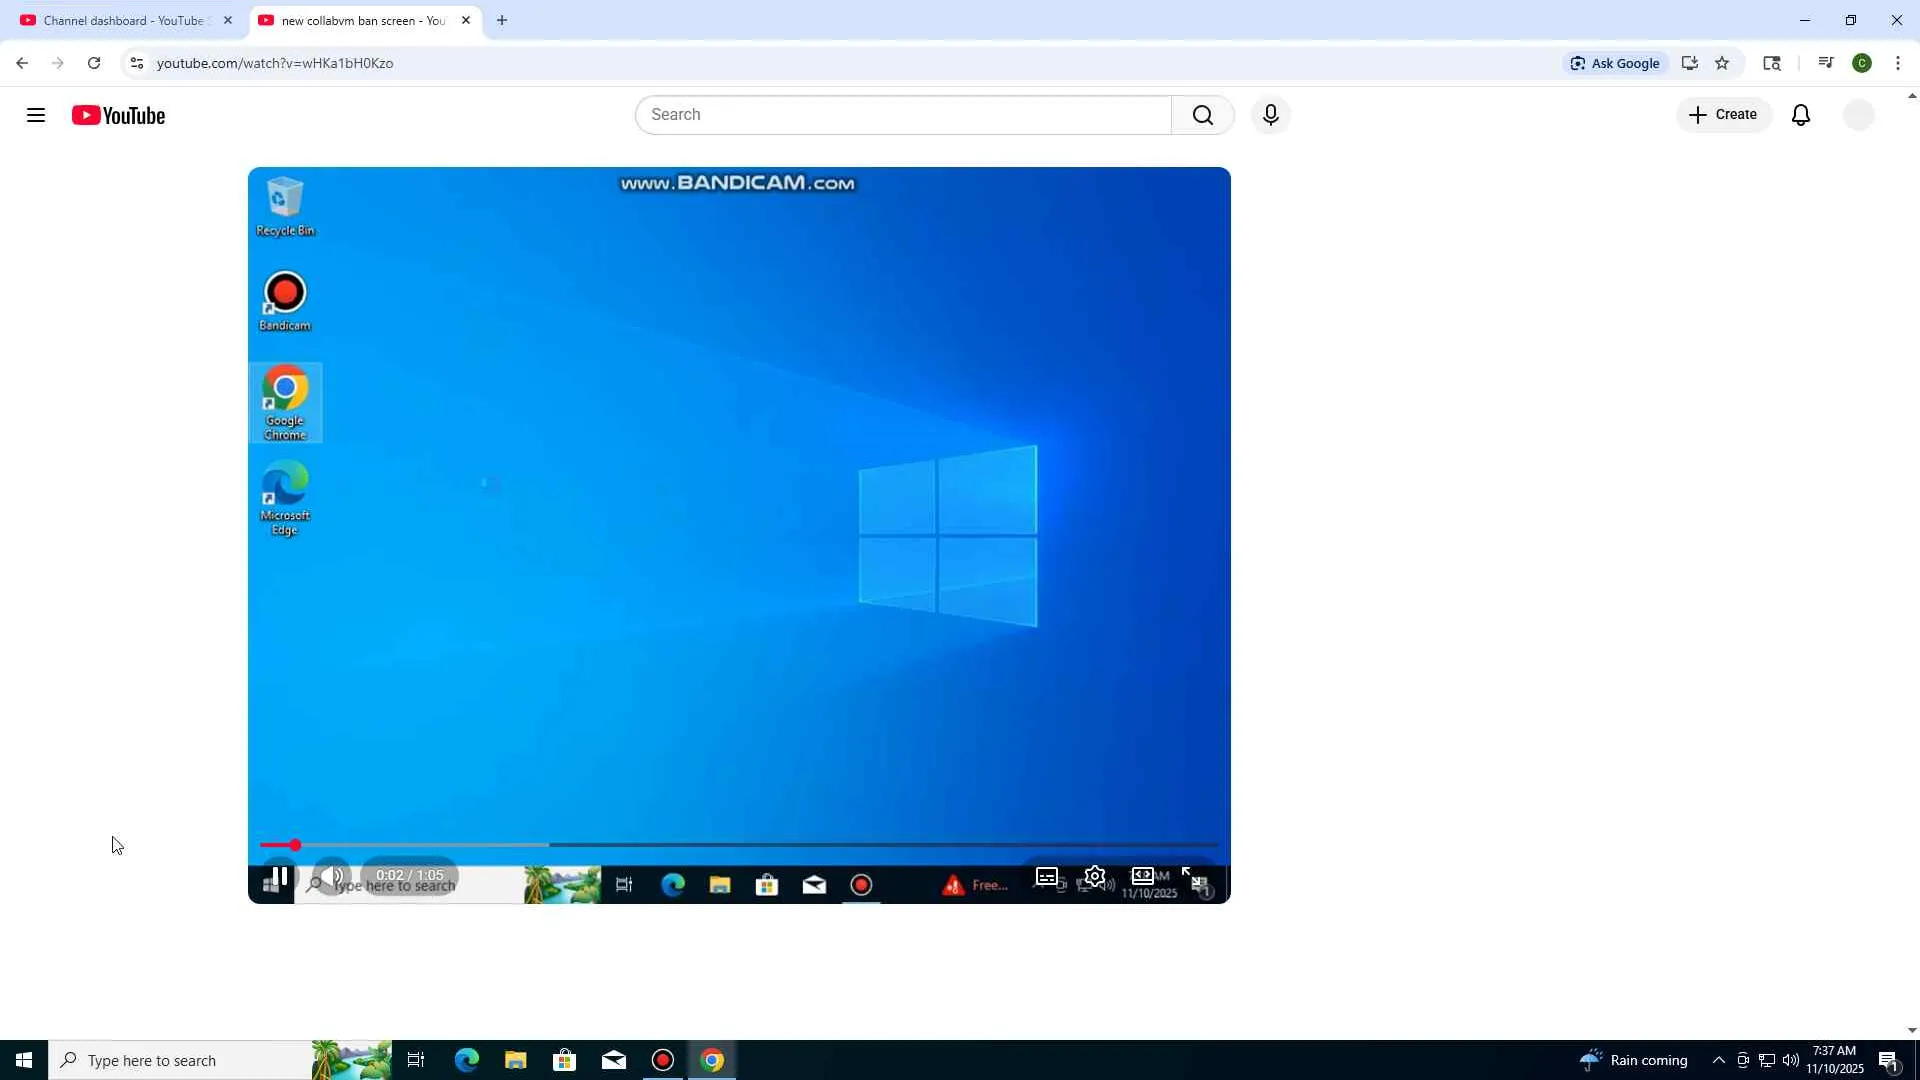Open a new browser tab
This screenshot has height=1080, width=1920.
click(502, 20)
